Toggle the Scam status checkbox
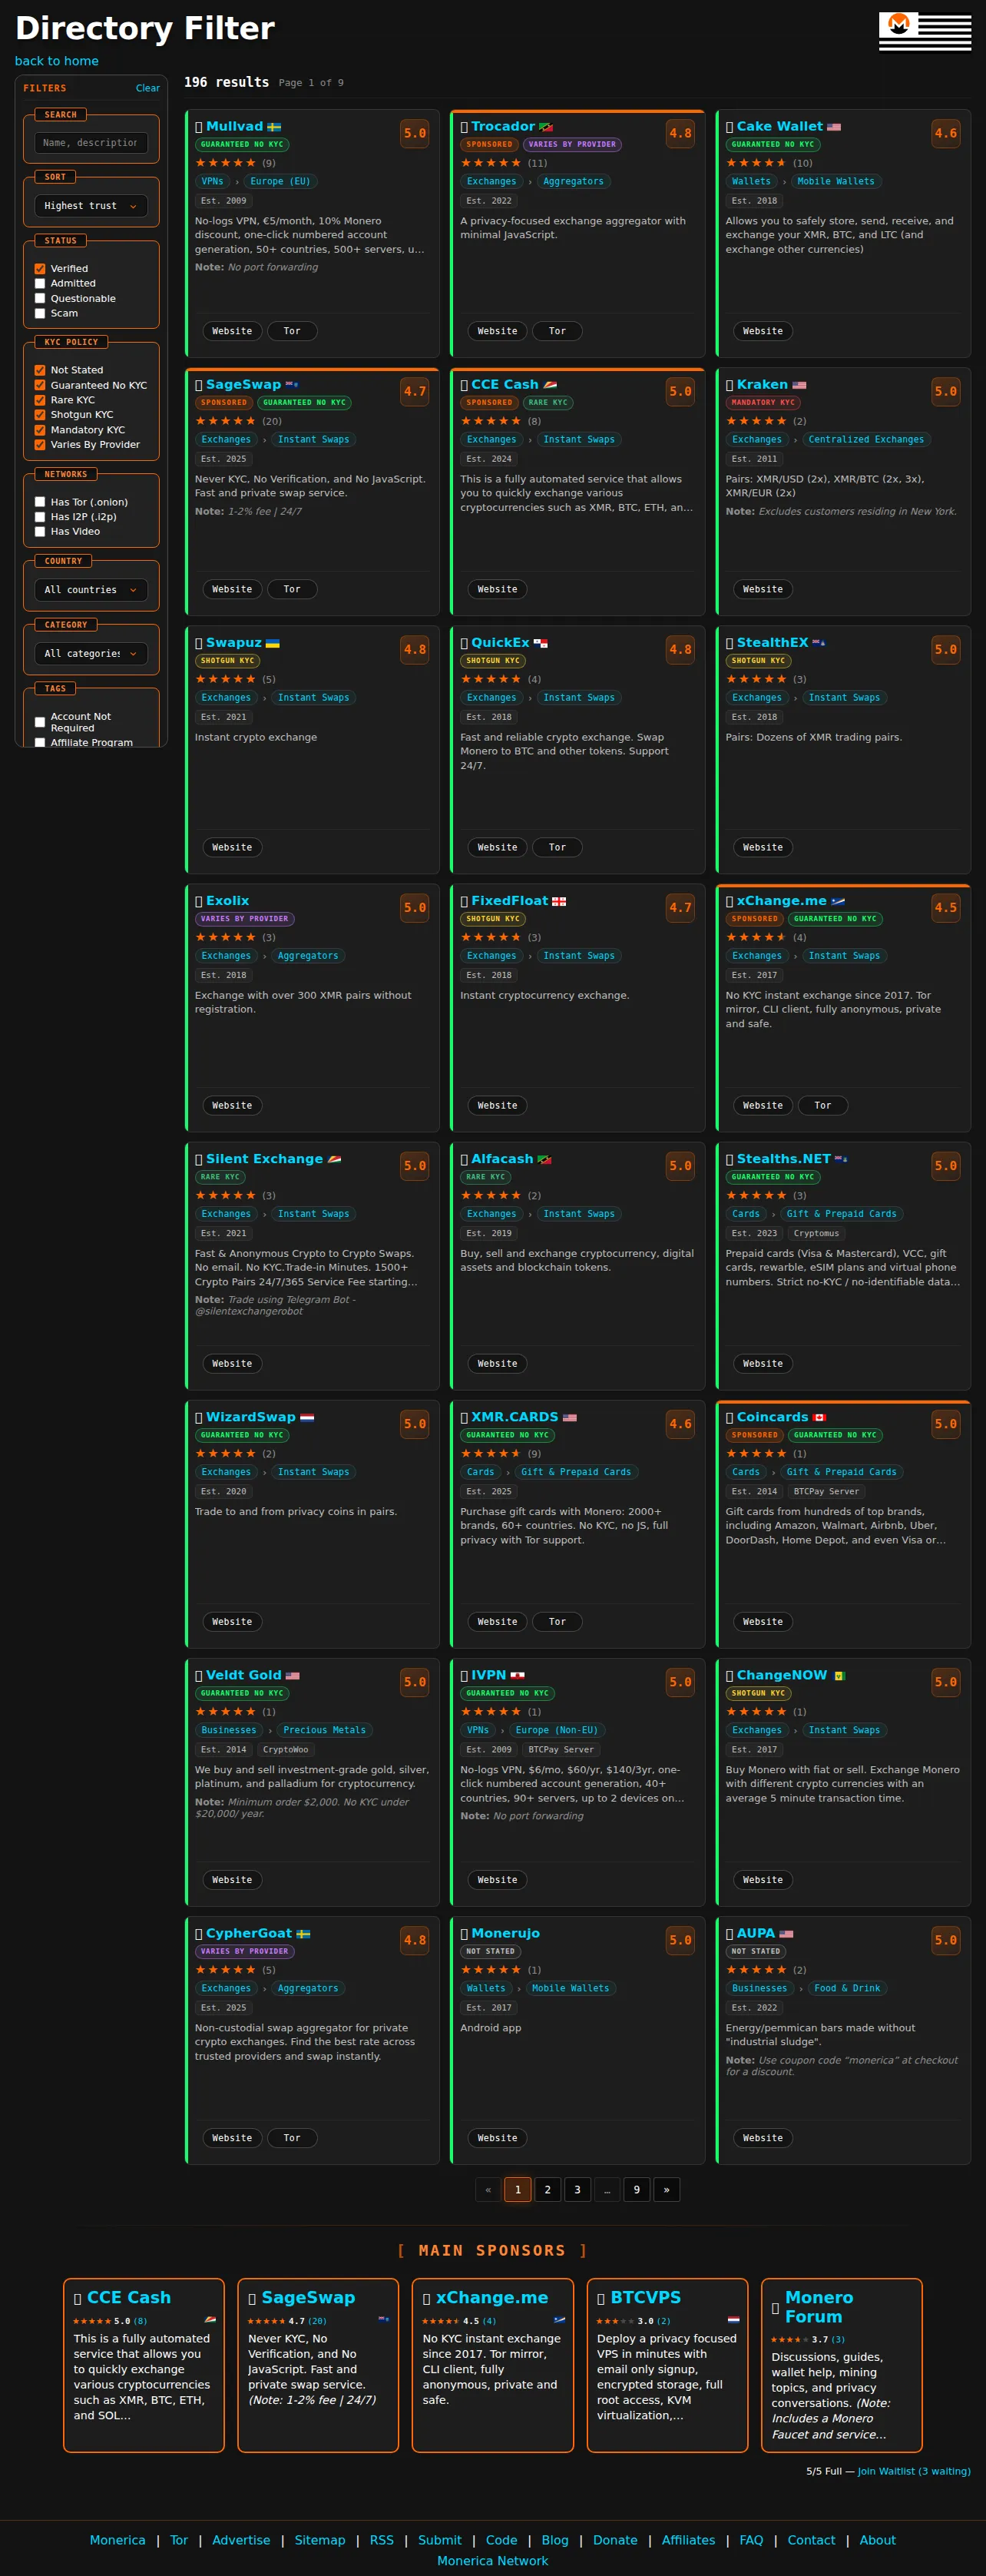The height and width of the screenshot is (2576, 986). [40, 313]
